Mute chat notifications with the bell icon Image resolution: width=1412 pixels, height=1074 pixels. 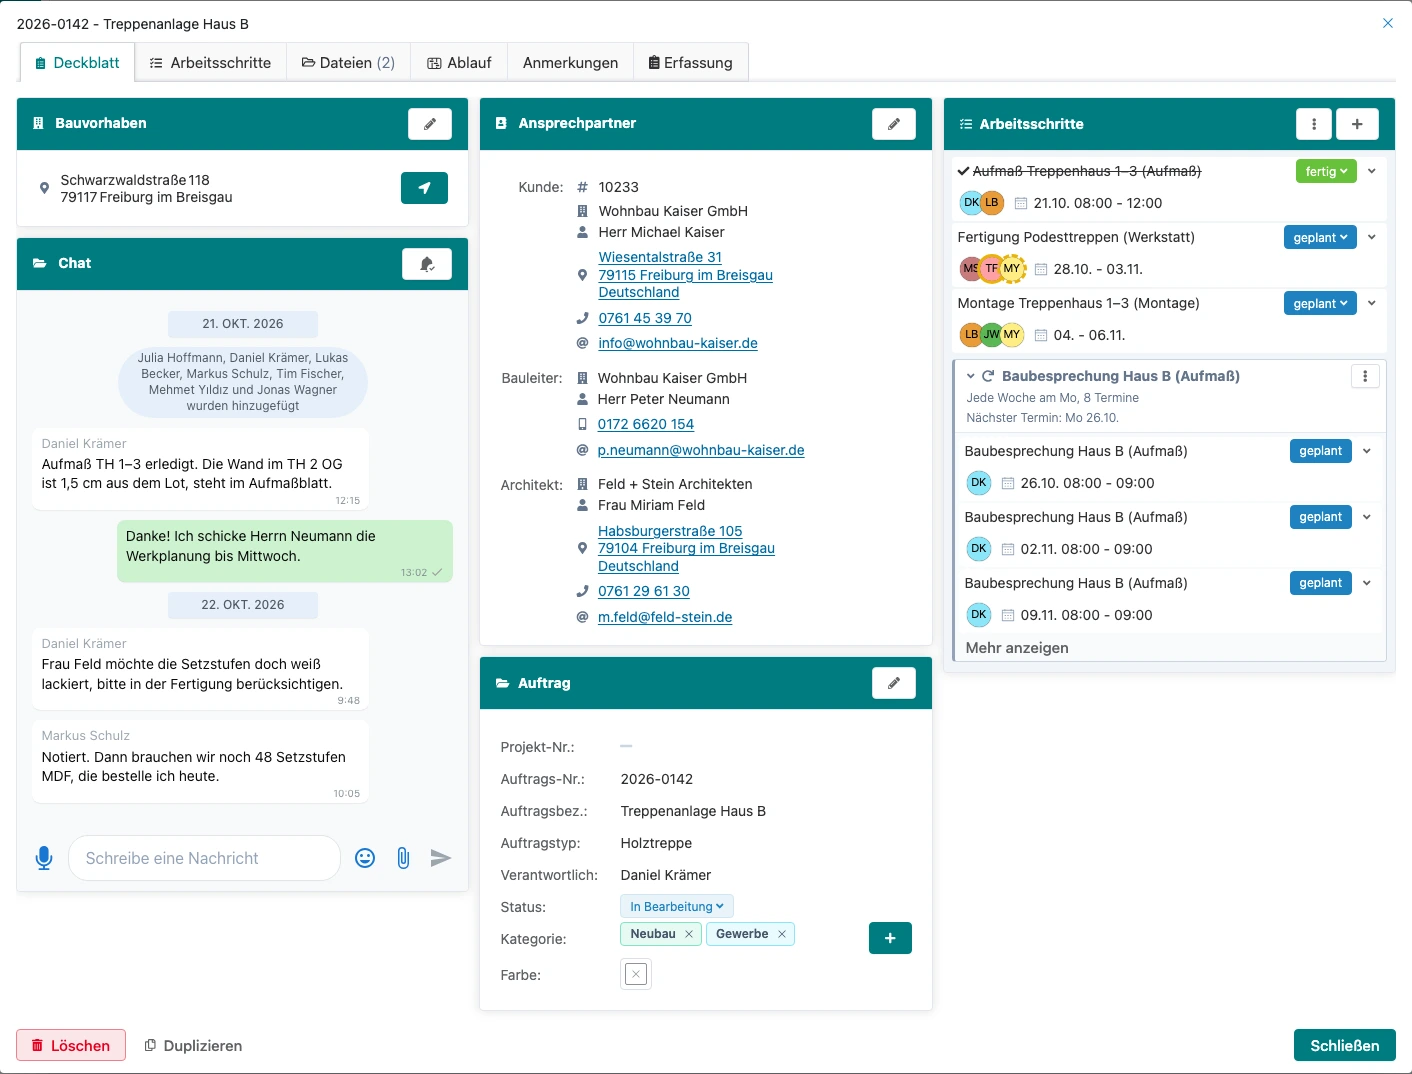[x=427, y=264]
